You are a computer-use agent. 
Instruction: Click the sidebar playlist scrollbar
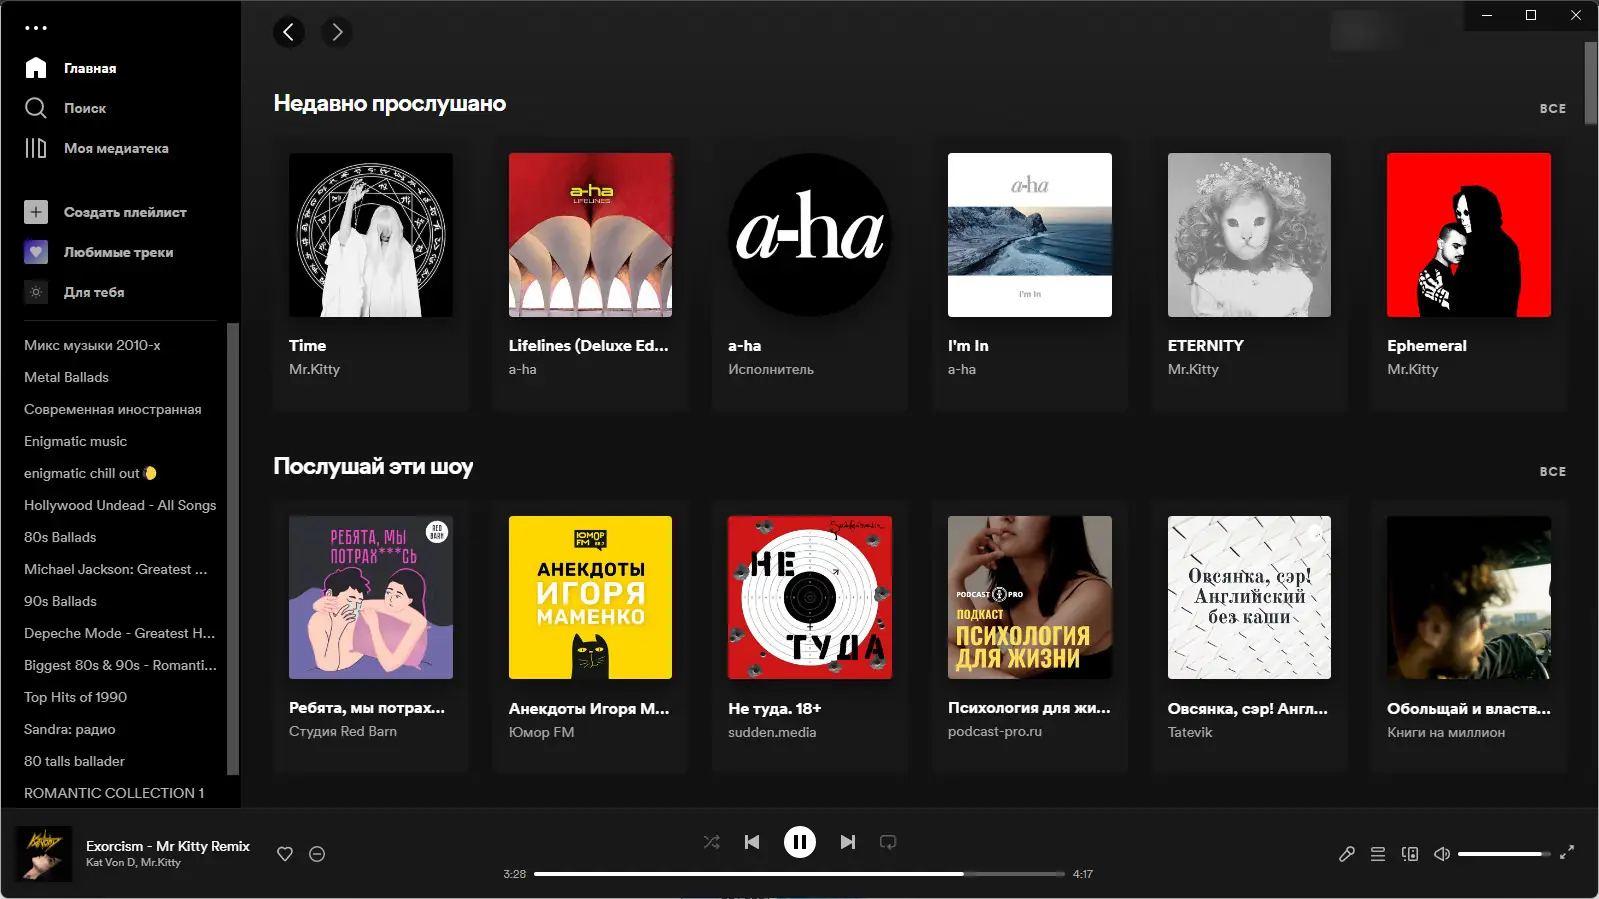(233, 548)
